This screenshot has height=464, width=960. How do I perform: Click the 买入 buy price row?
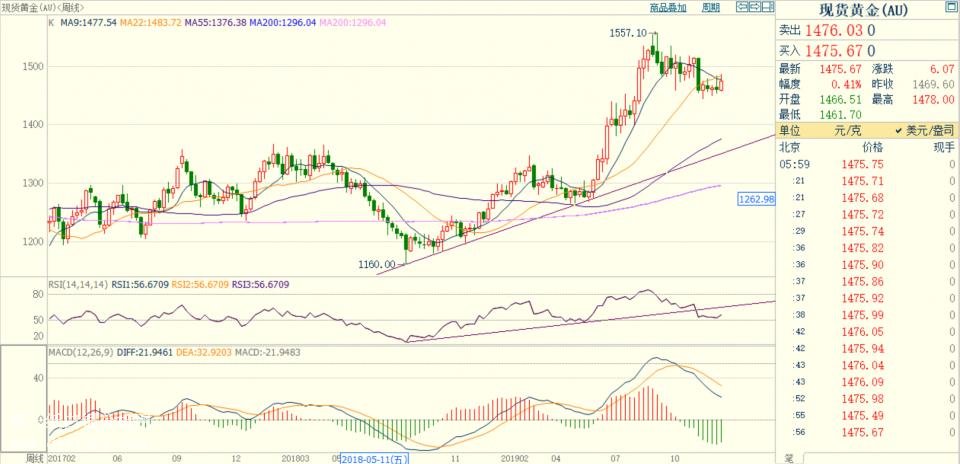[x=830, y=50]
